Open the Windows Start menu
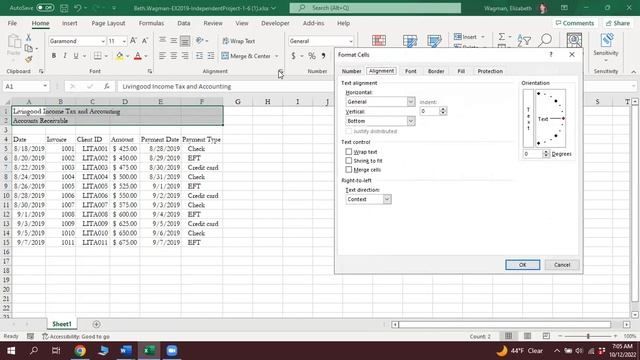The width and height of the screenshot is (640, 360). (11, 351)
